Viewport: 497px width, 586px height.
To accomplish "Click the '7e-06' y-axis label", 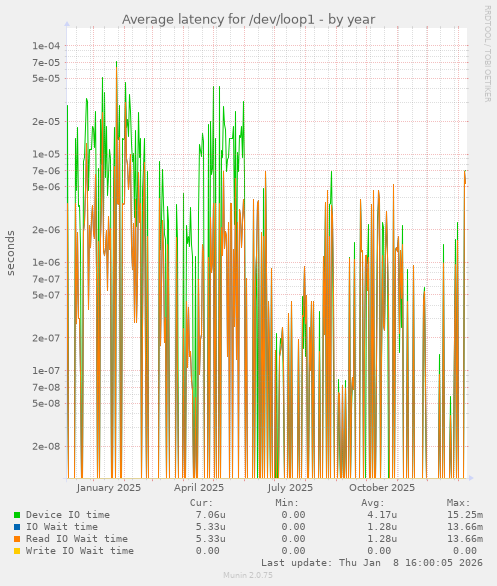I will pyautogui.click(x=46, y=171).
